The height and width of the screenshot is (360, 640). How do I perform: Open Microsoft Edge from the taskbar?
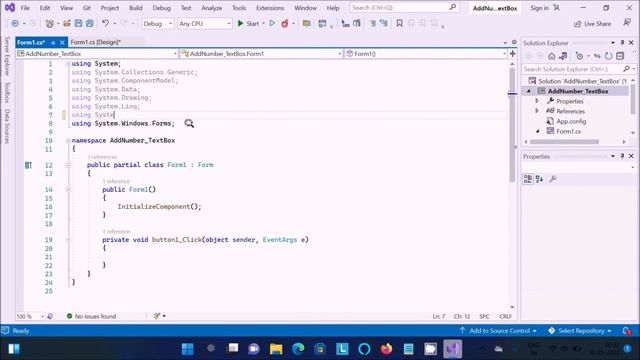pos(298,349)
